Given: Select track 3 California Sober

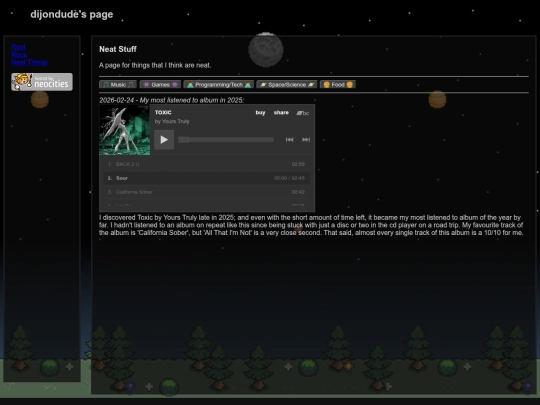Looking at the screenshot, I should pos(207,192).
